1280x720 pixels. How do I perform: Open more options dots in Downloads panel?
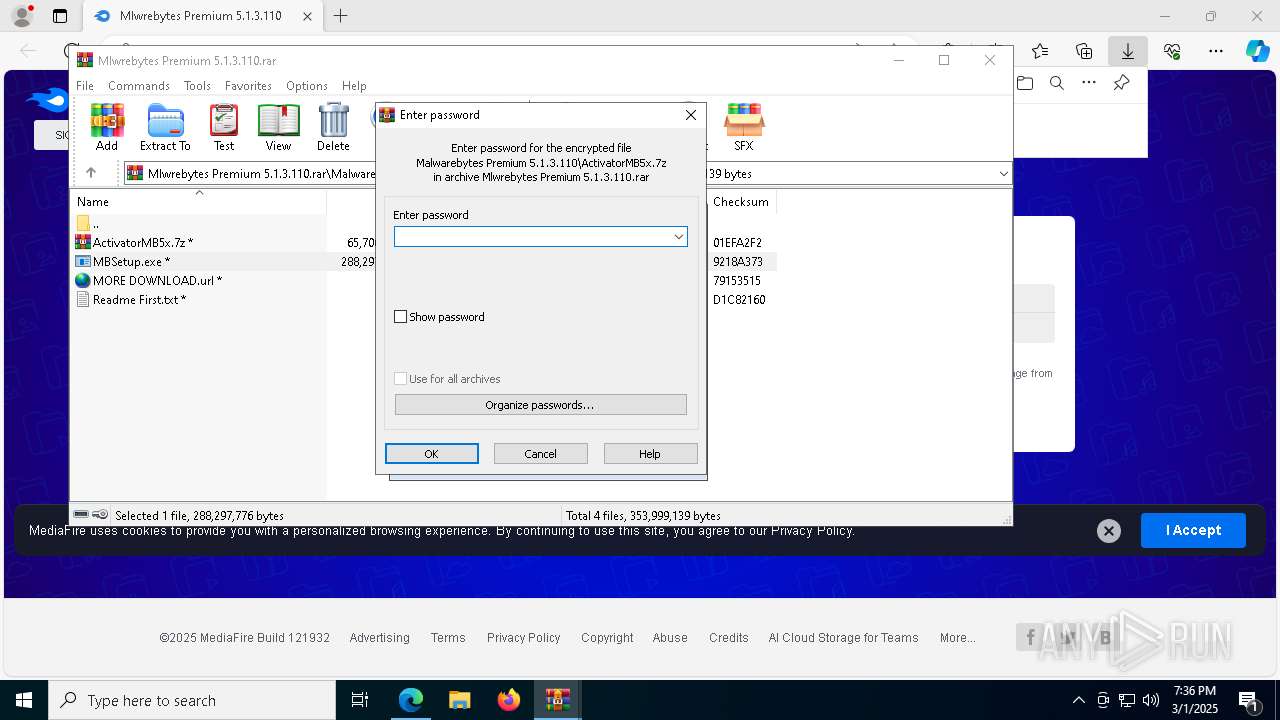[1089, 83]
